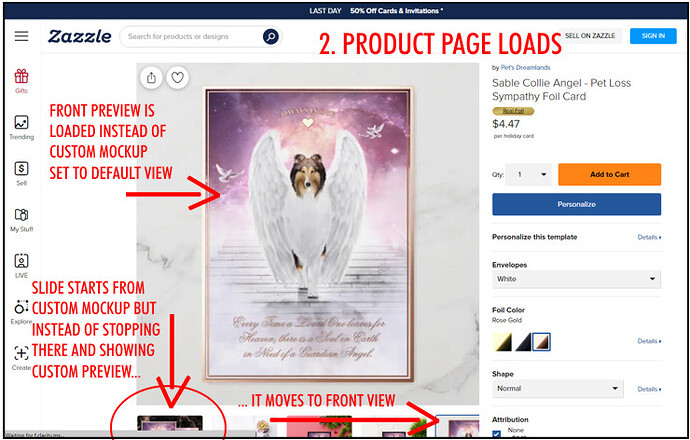Open Create in the sidebar
This screenshot has width=690, height=440.
tap(21, 358)
